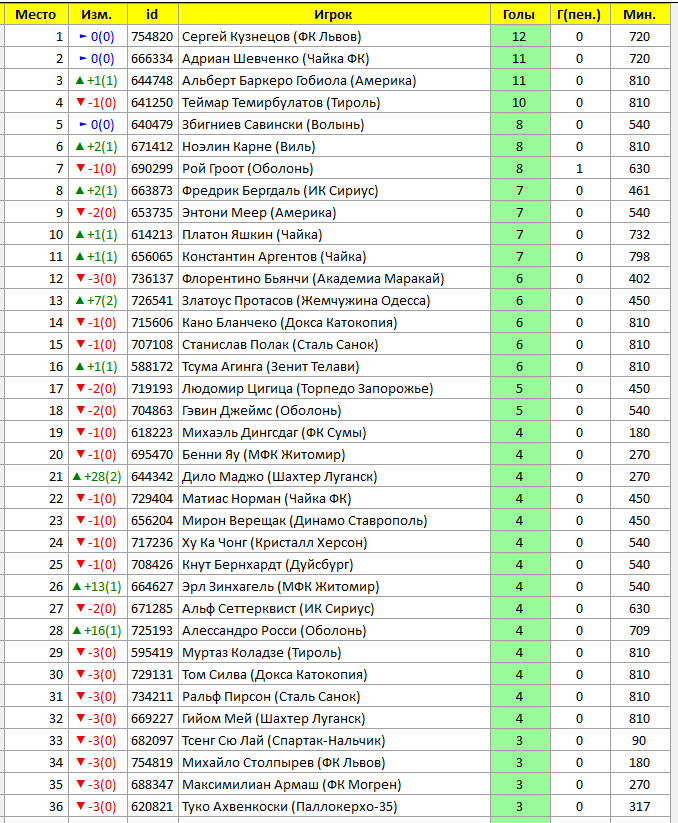The width and height of the screenshot is (678, 823).
Task: Select player 'Сергей Кузнецов (ФК Львов)'
Action: point(334,37)
